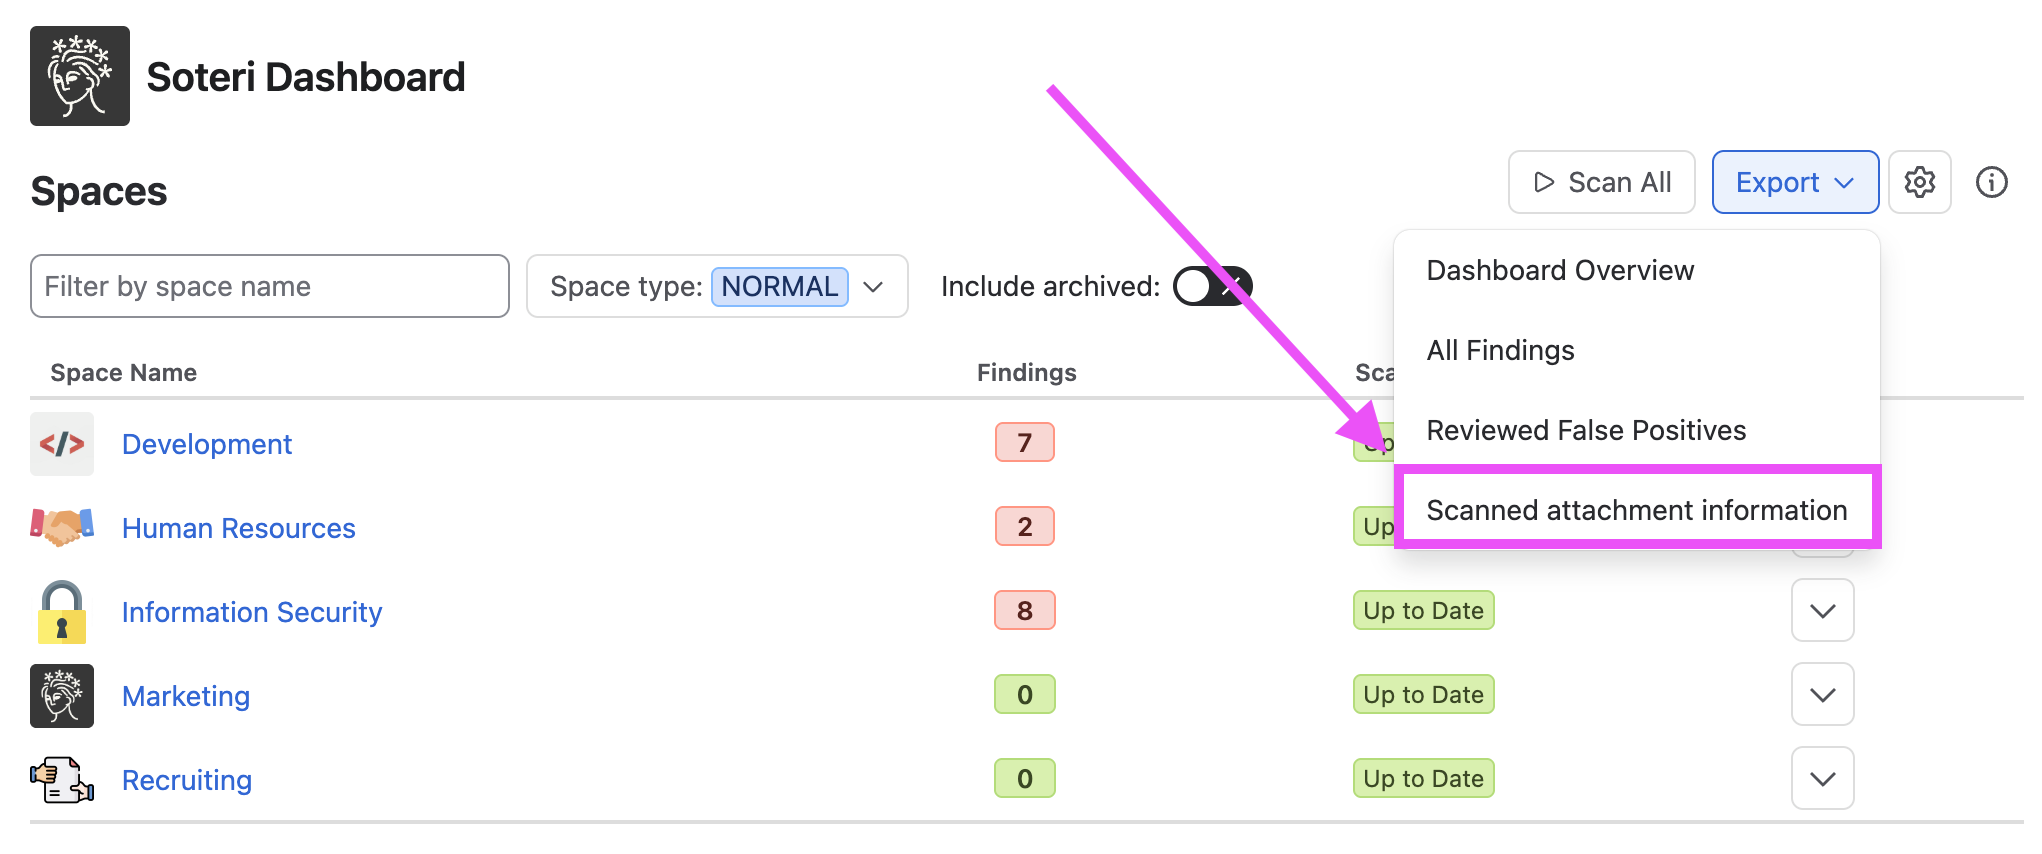Click the Scan All button

pos(1601,182)
